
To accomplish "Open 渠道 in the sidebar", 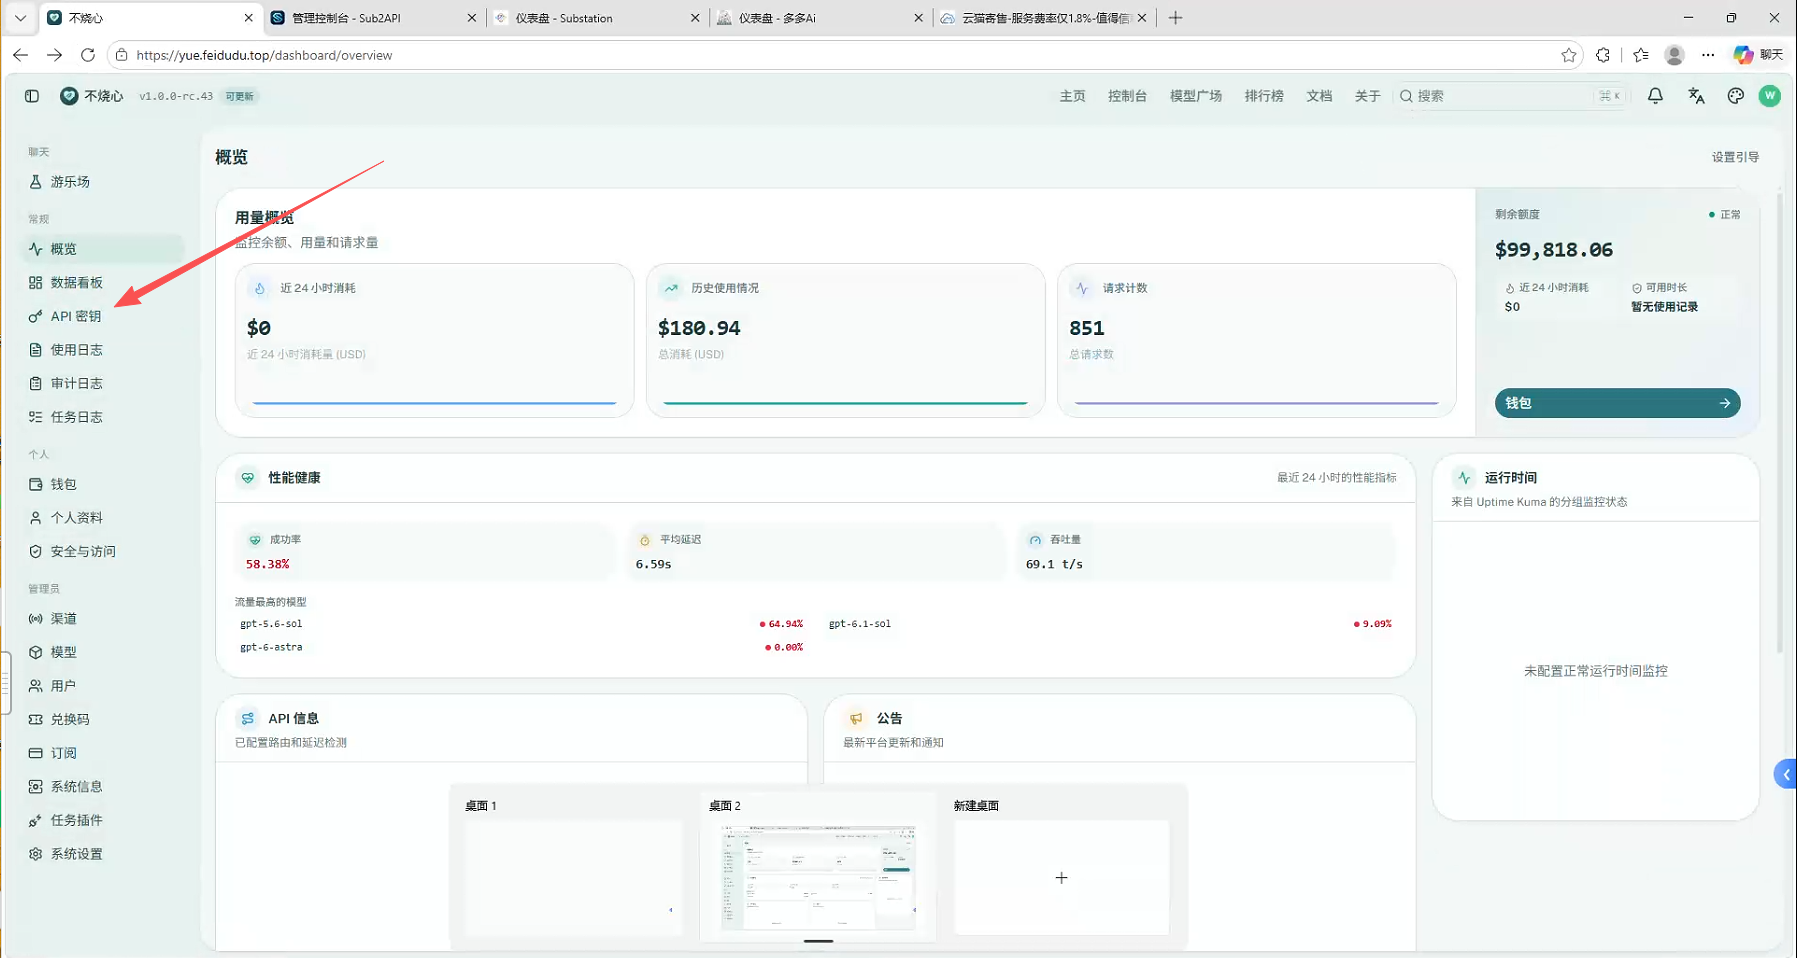I will pyautogui.click(x=103, y=619).
